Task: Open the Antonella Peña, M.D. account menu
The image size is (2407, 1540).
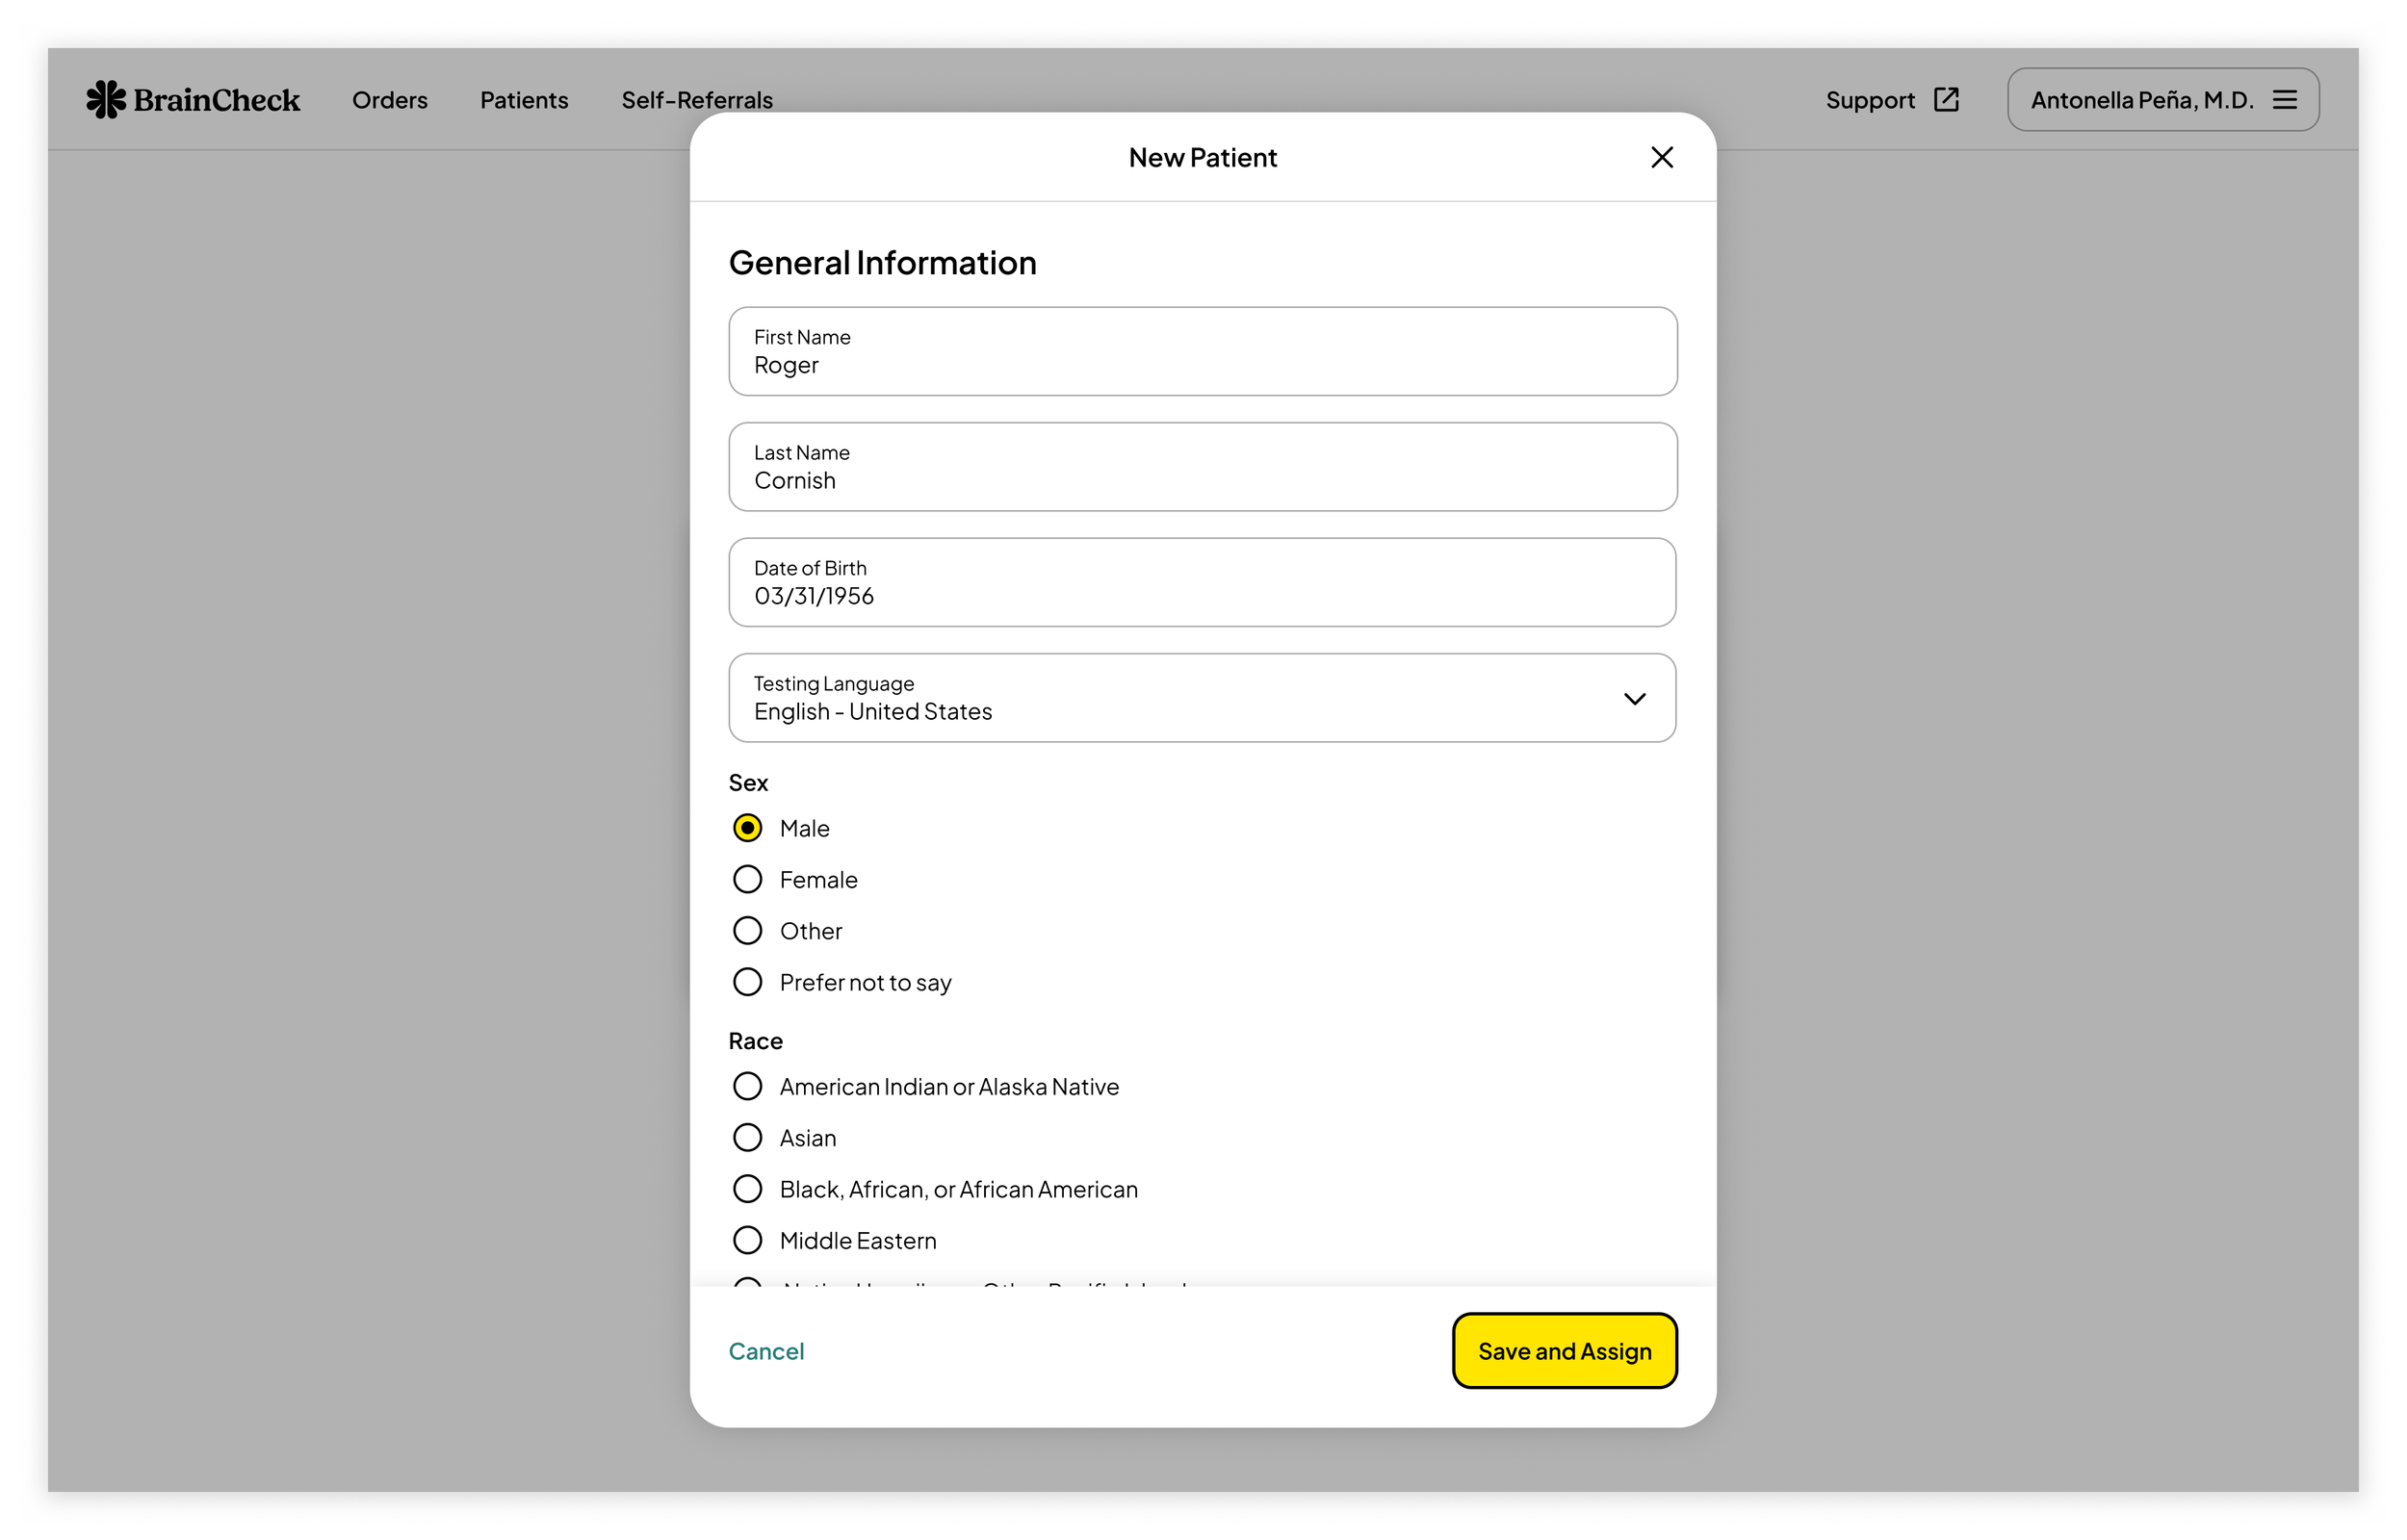Action: click(x=2140, y=100)
